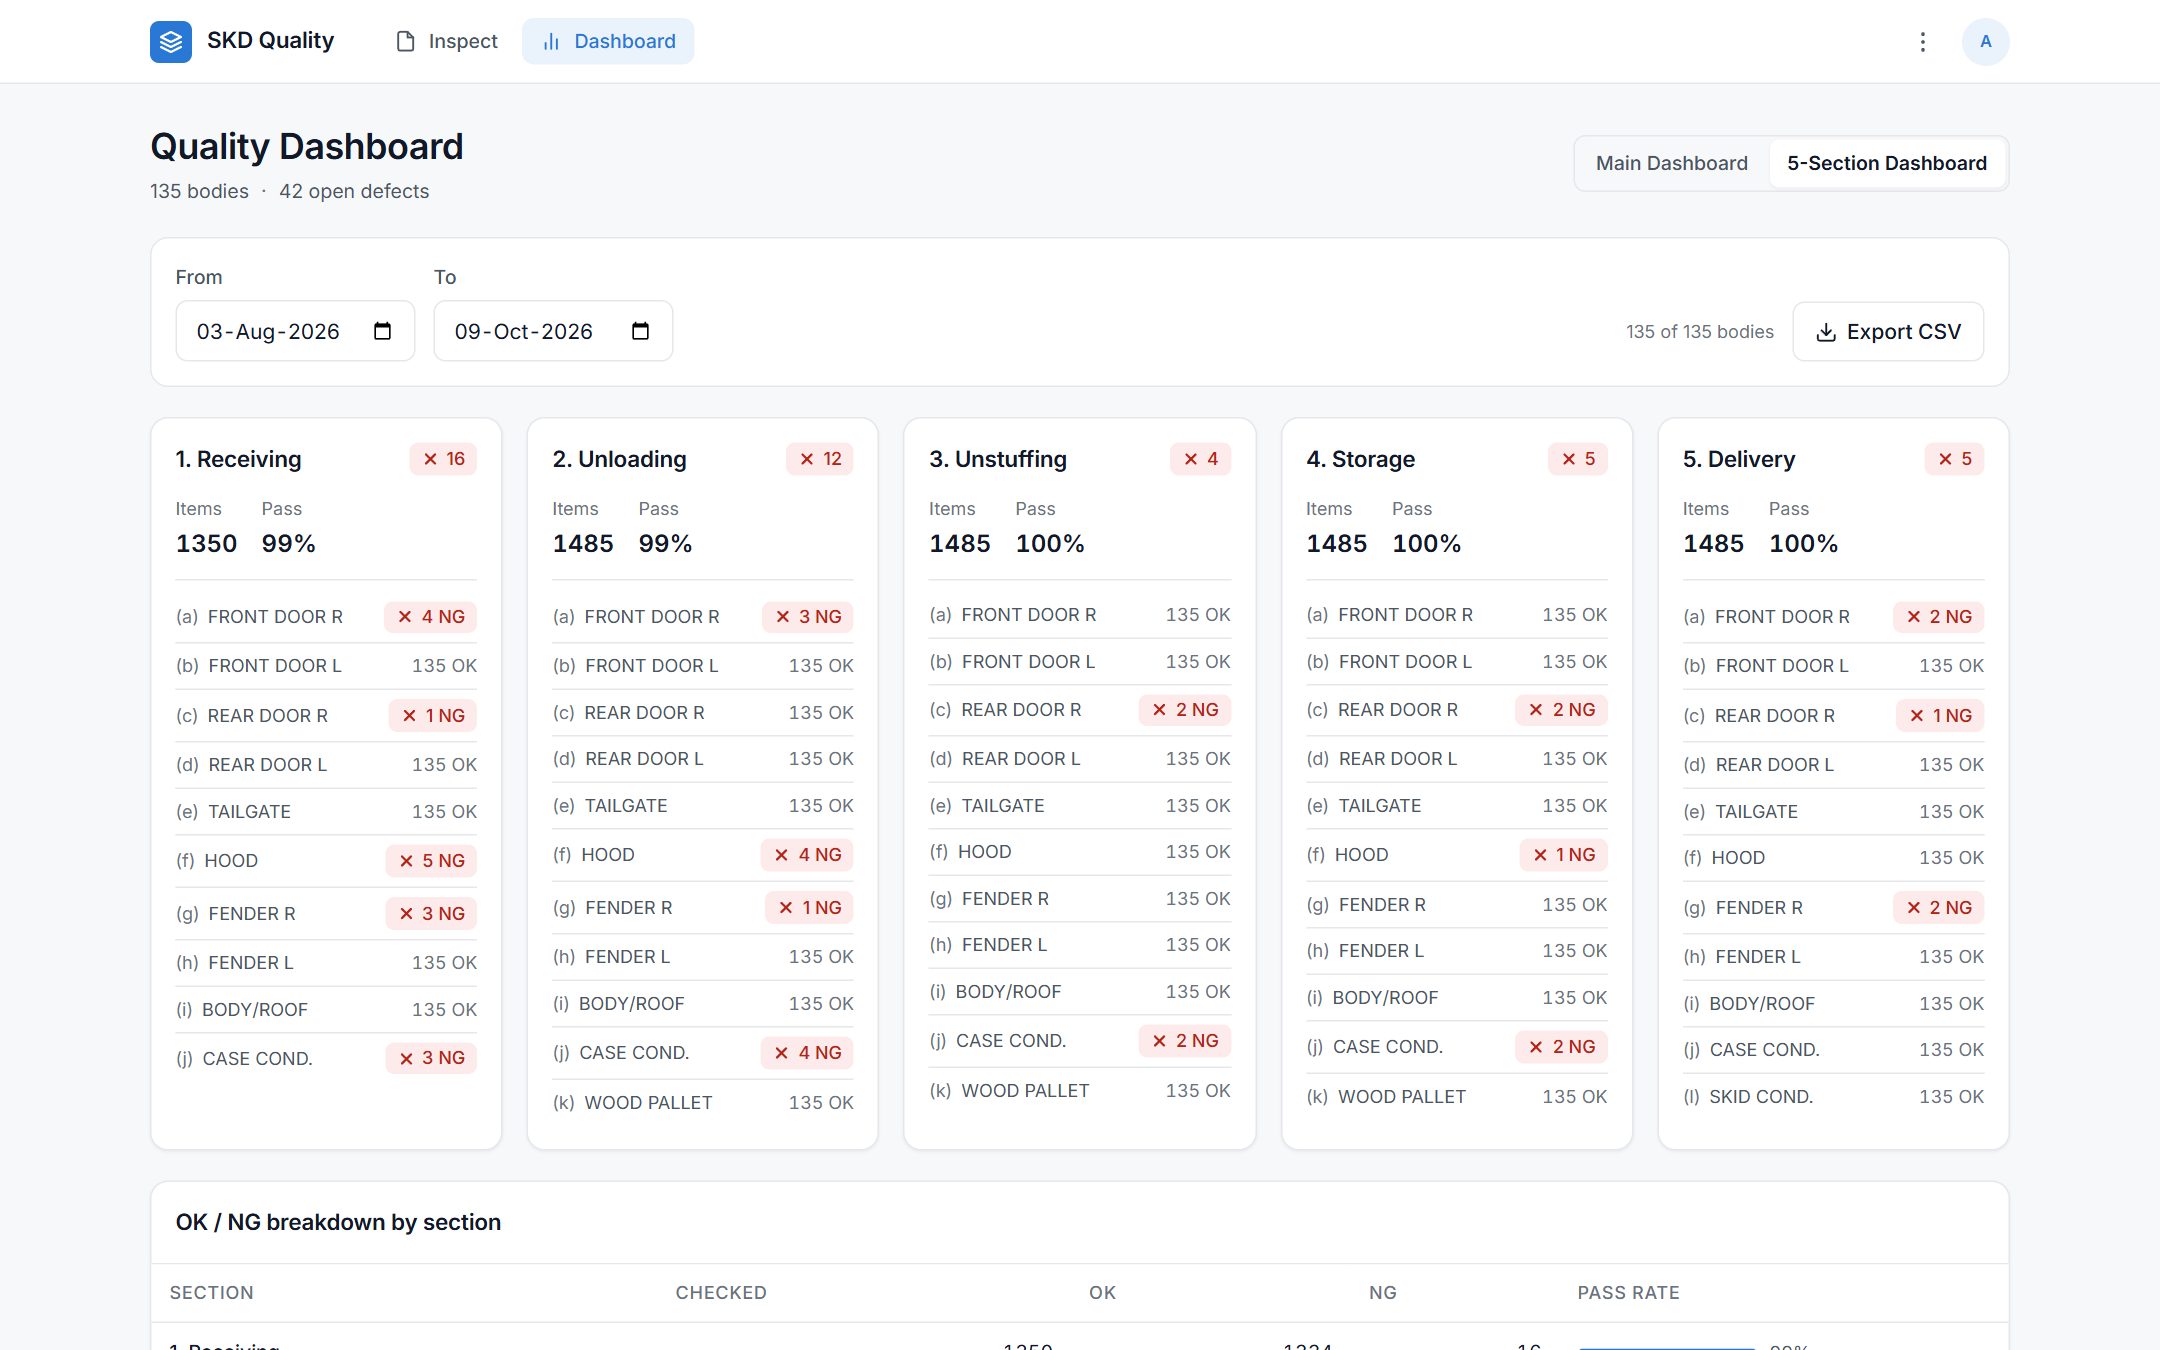Click Unstuffing pass rate 100%
2160x1350 pixels.
coord(1050,544)
